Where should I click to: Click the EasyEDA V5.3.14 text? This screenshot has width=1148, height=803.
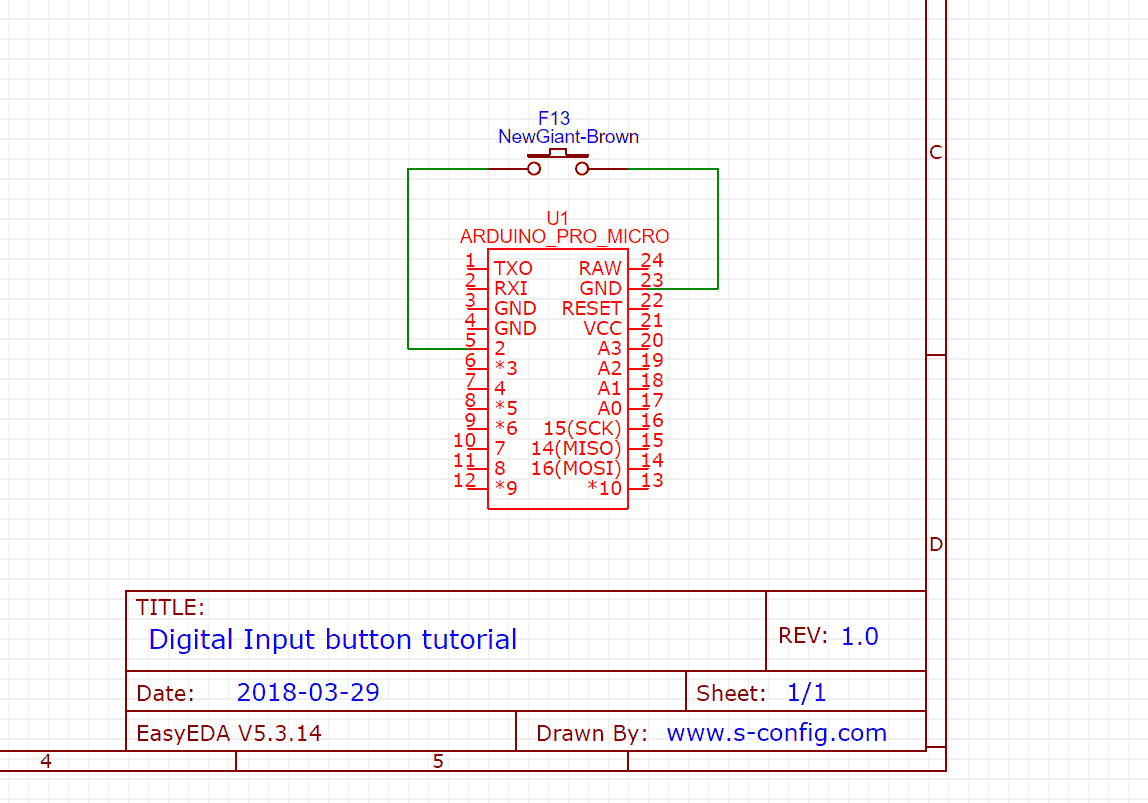(229, 733)
